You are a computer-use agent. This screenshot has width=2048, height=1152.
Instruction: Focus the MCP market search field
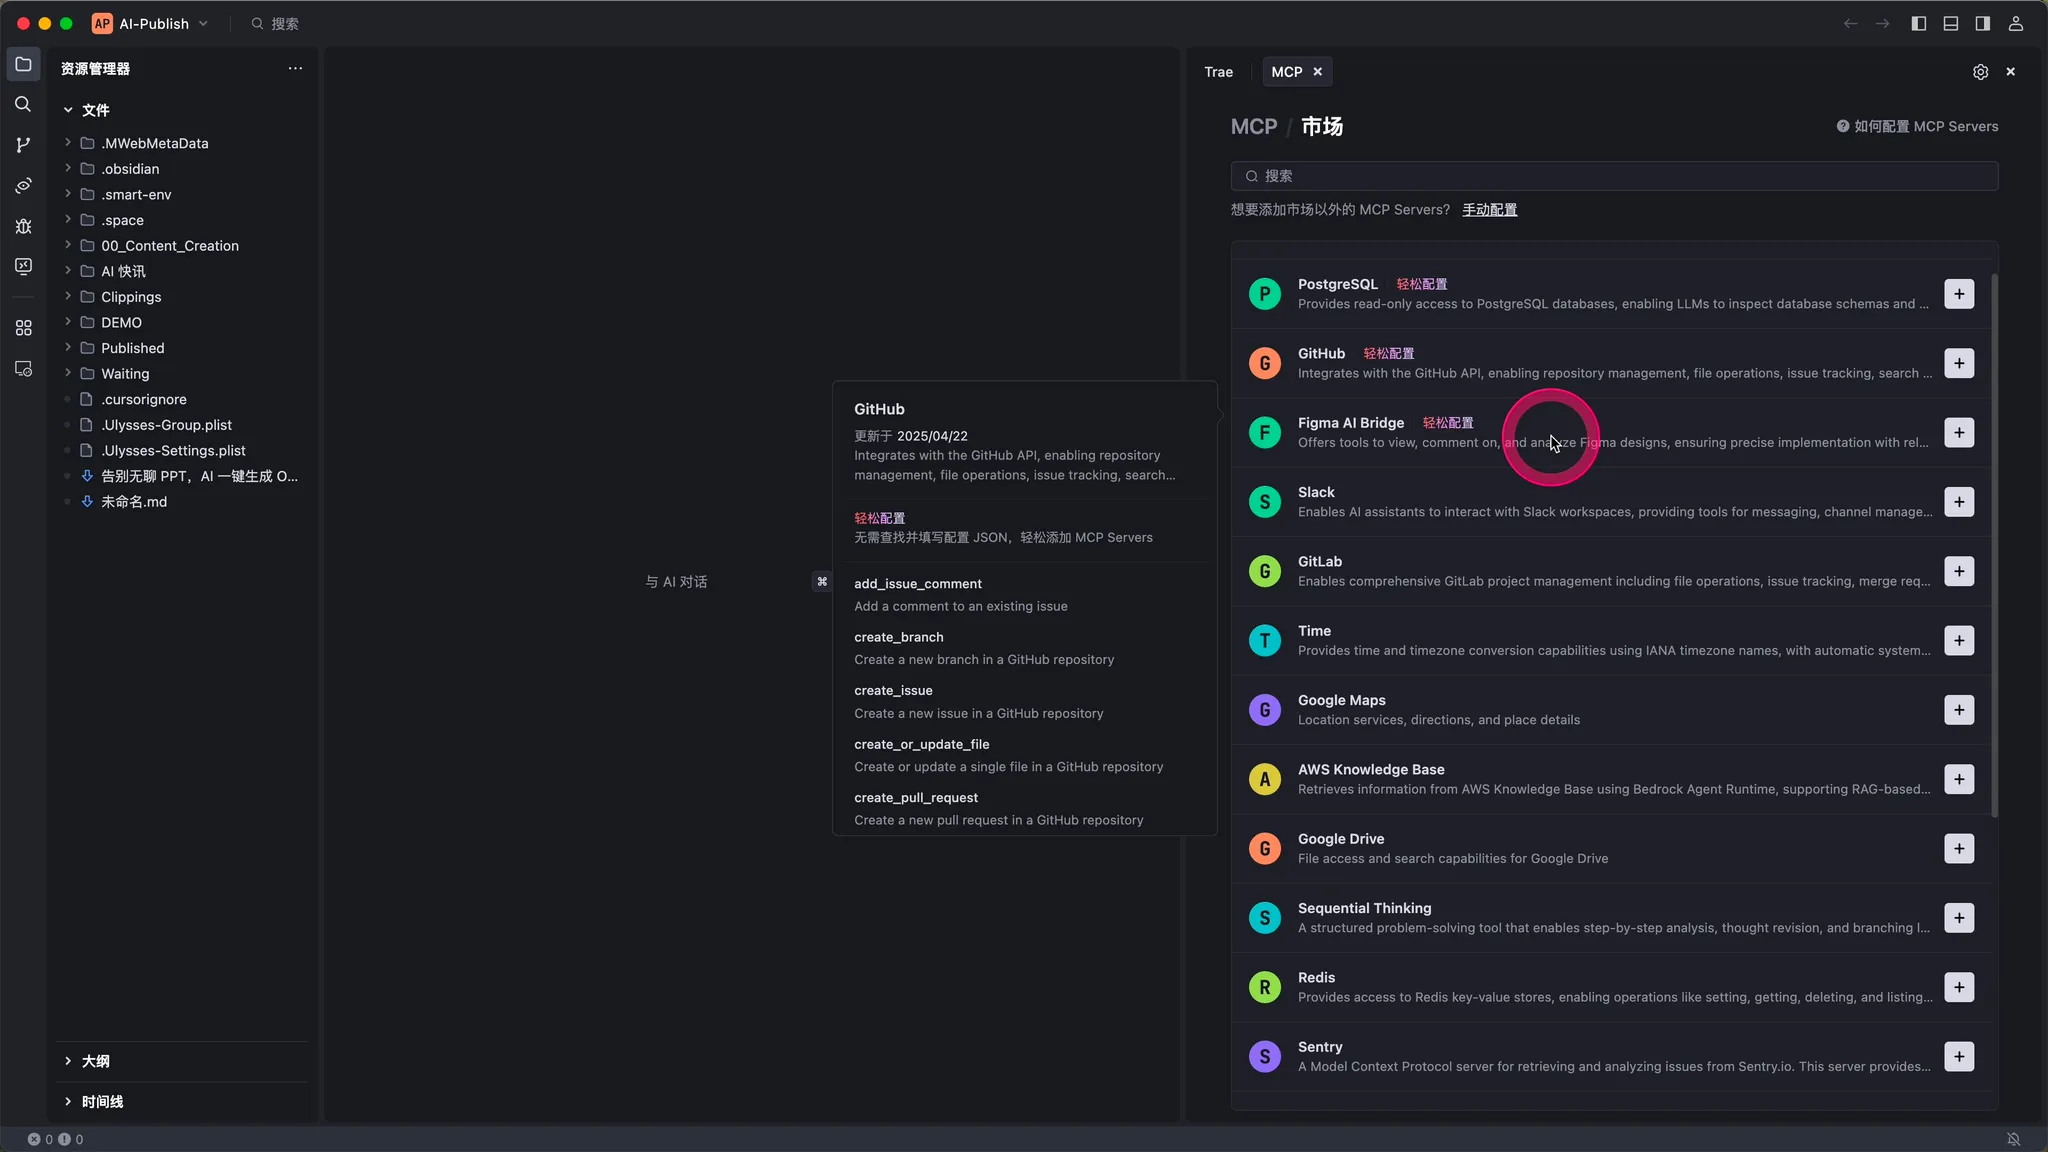tap(1614, 176)
